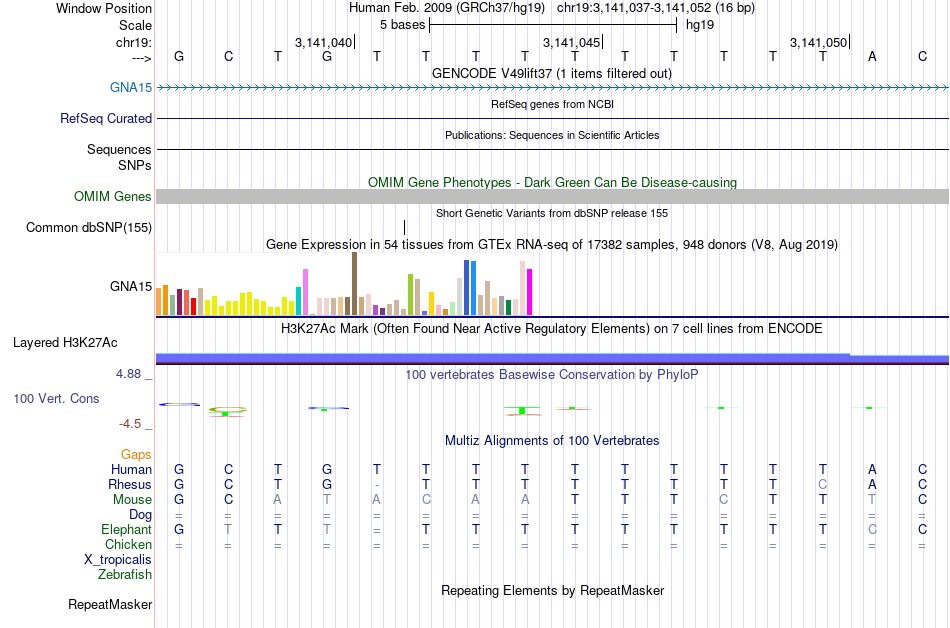
Task: Click the Zebrafish species label
Action: 125,574
